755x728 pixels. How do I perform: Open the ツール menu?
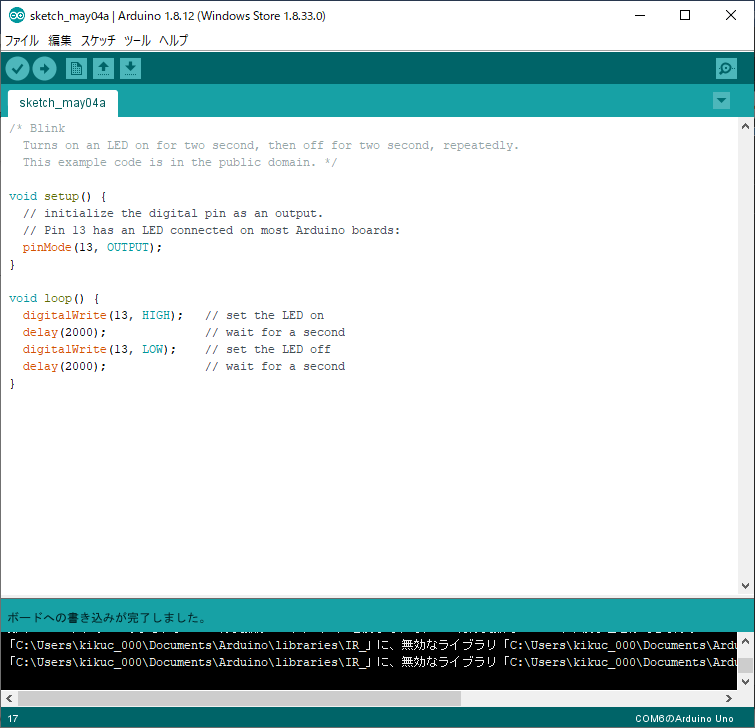(x=137, y=41)
